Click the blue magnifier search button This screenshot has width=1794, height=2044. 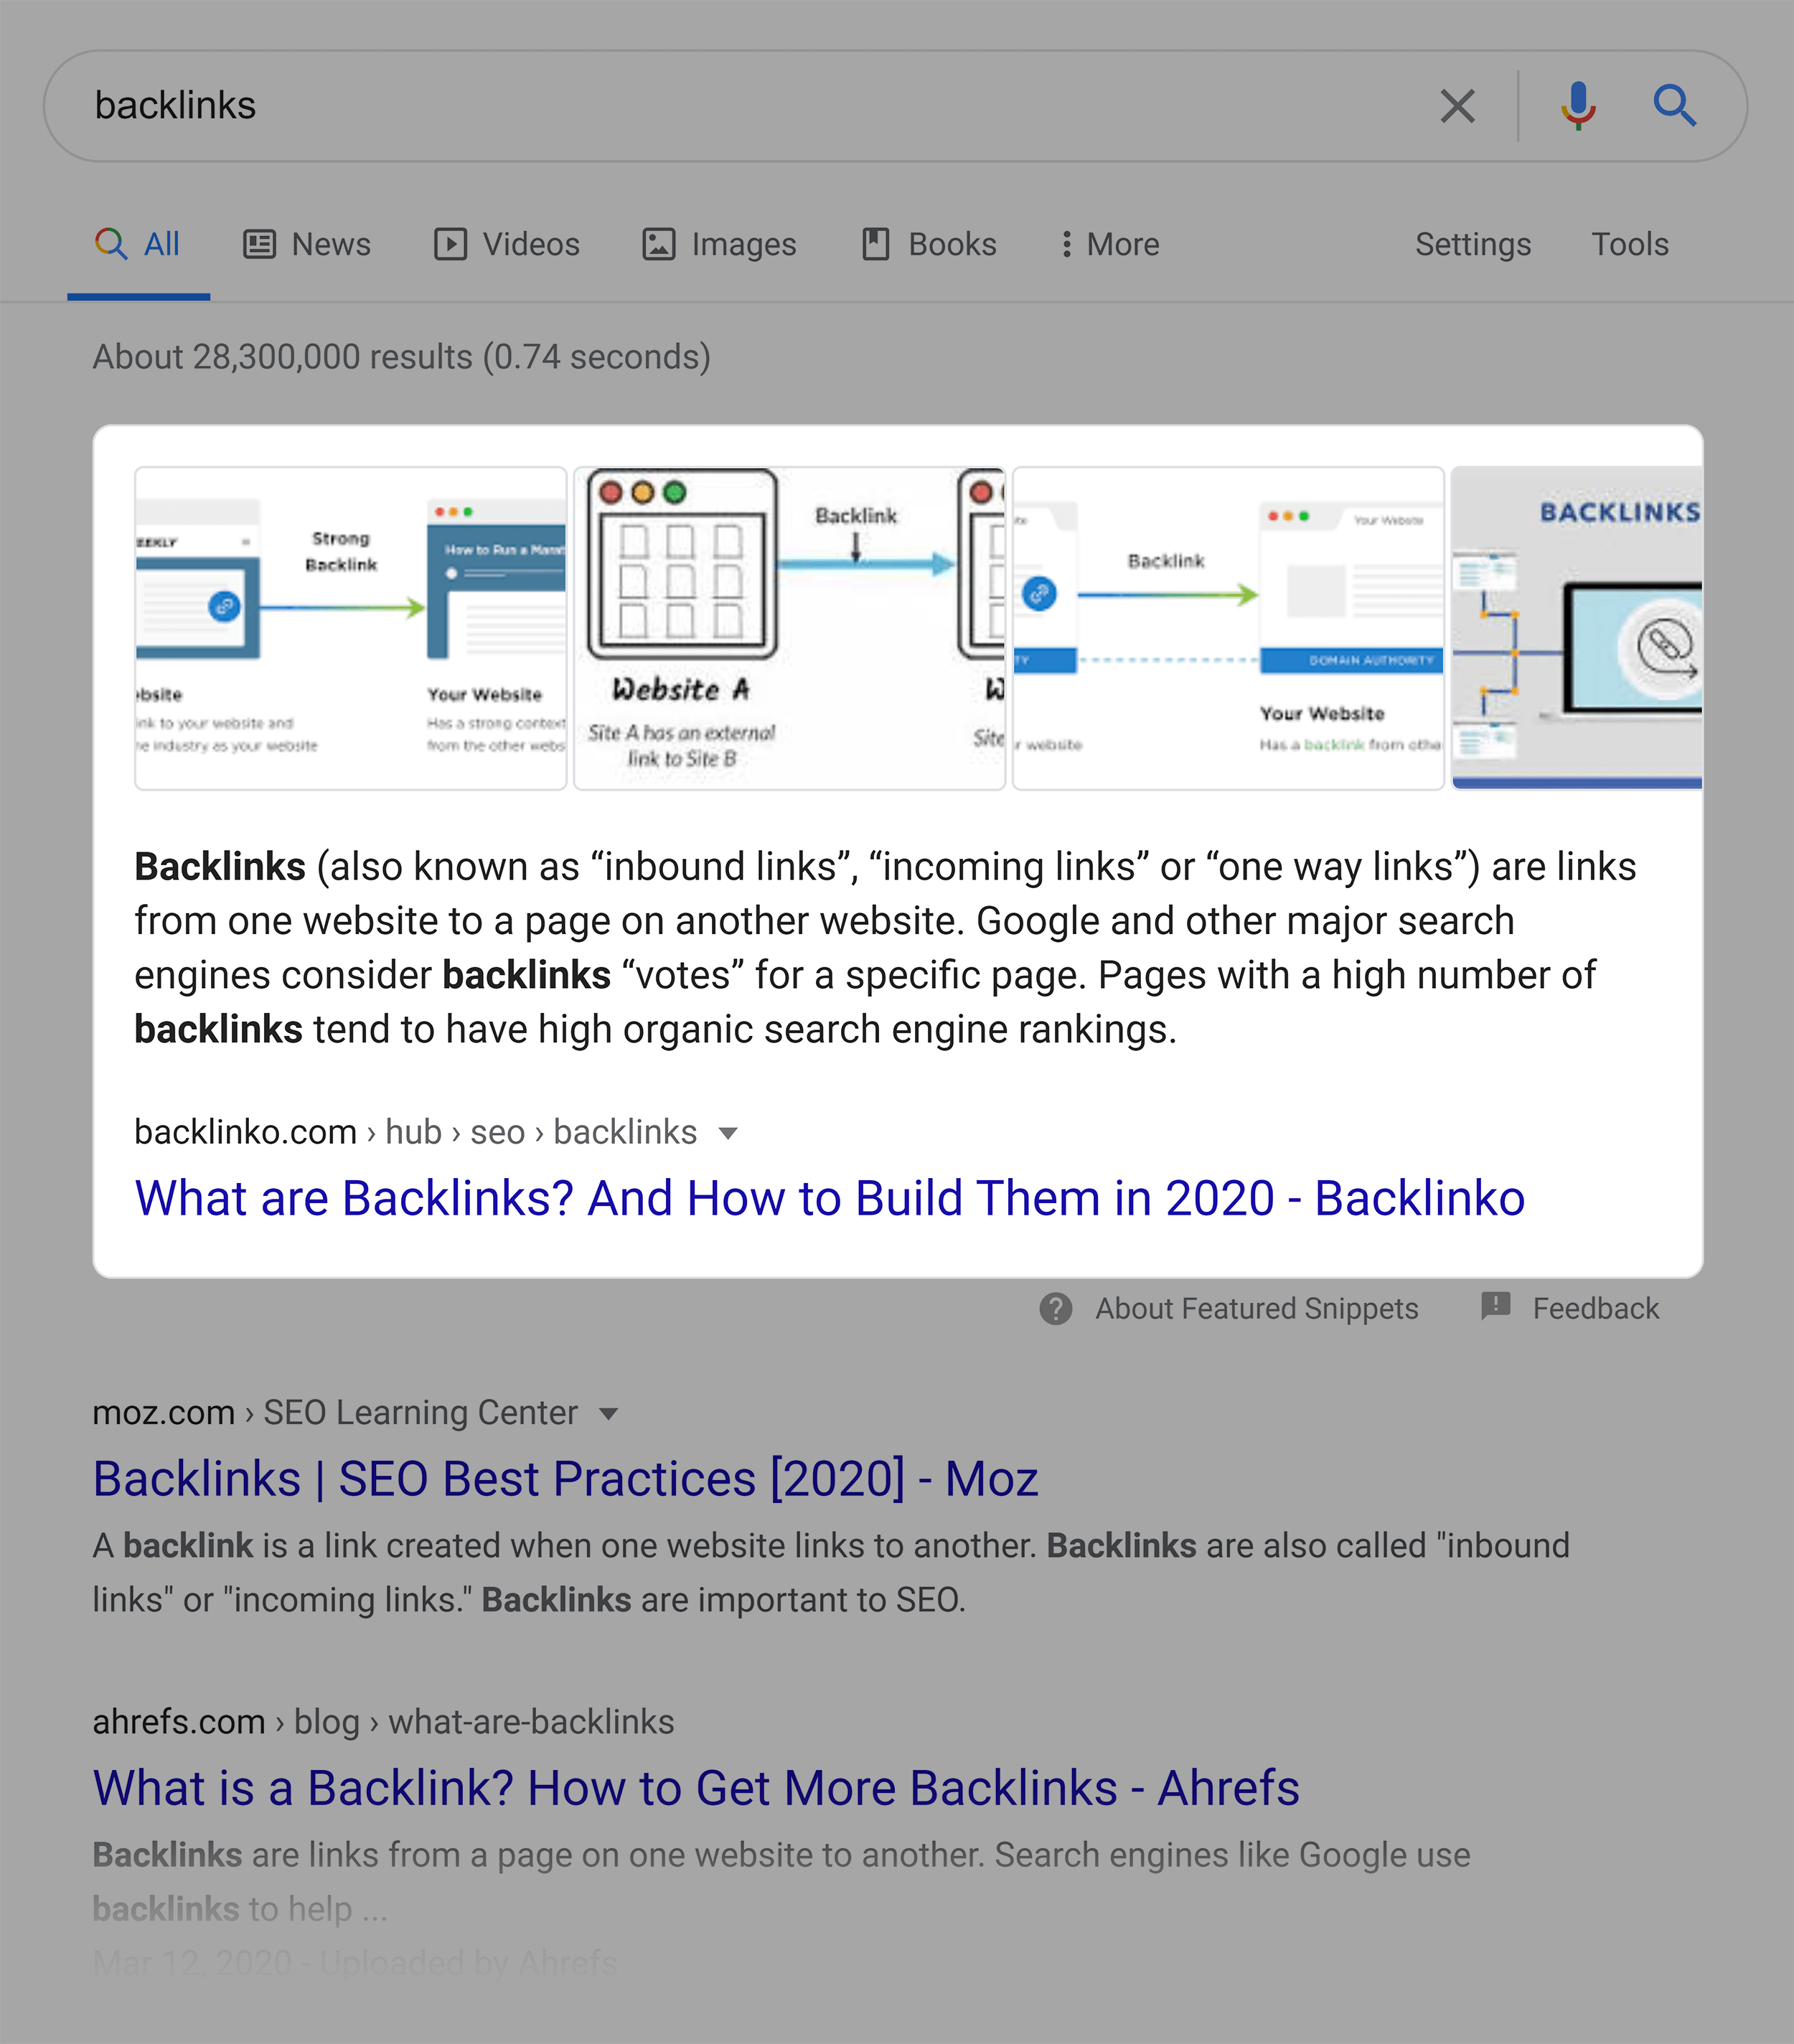1674,105
